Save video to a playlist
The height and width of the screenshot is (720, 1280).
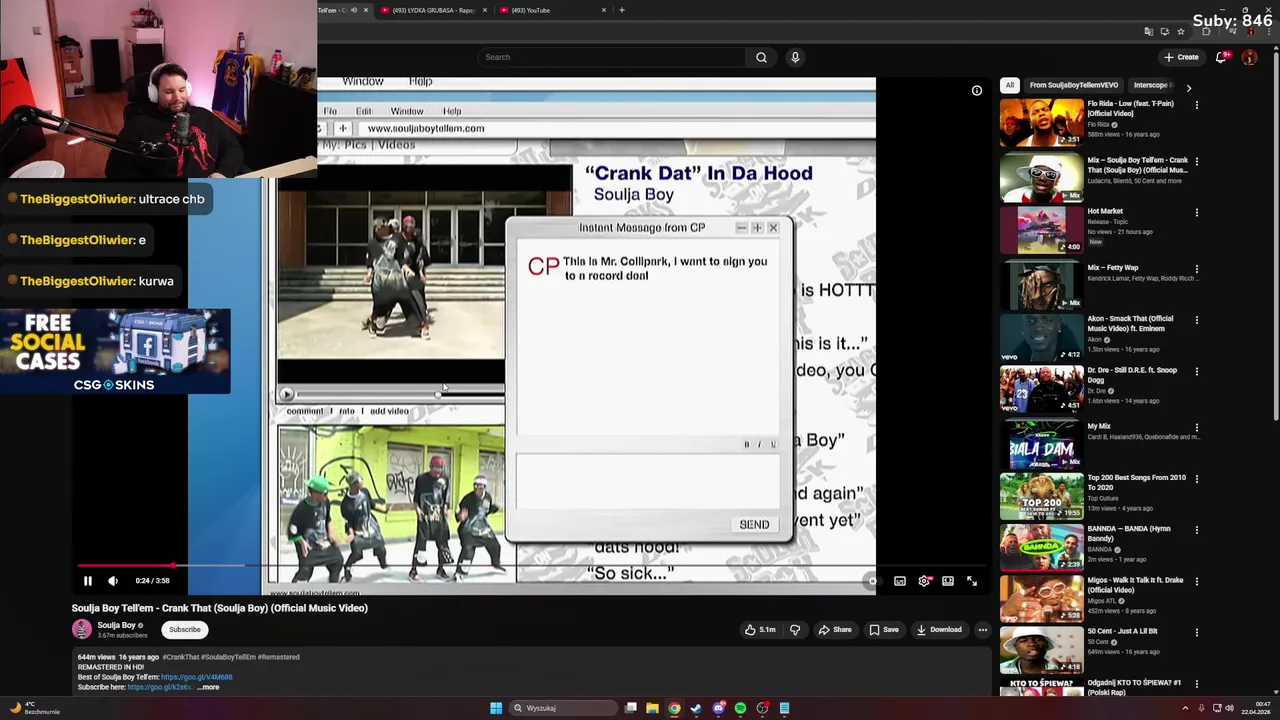(883, 630)
